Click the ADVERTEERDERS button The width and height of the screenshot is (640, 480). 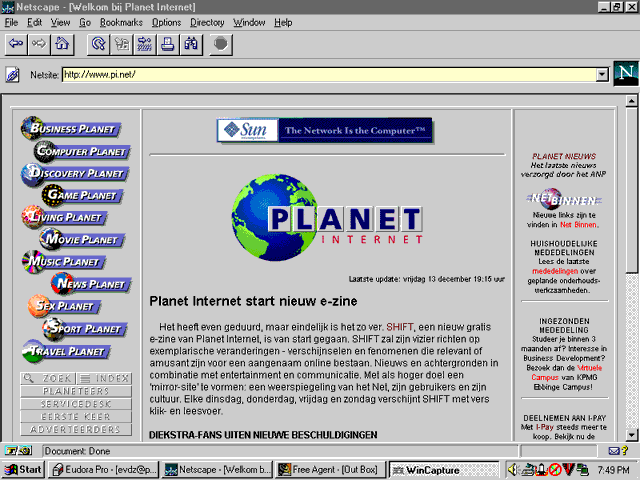pos(76,429)
